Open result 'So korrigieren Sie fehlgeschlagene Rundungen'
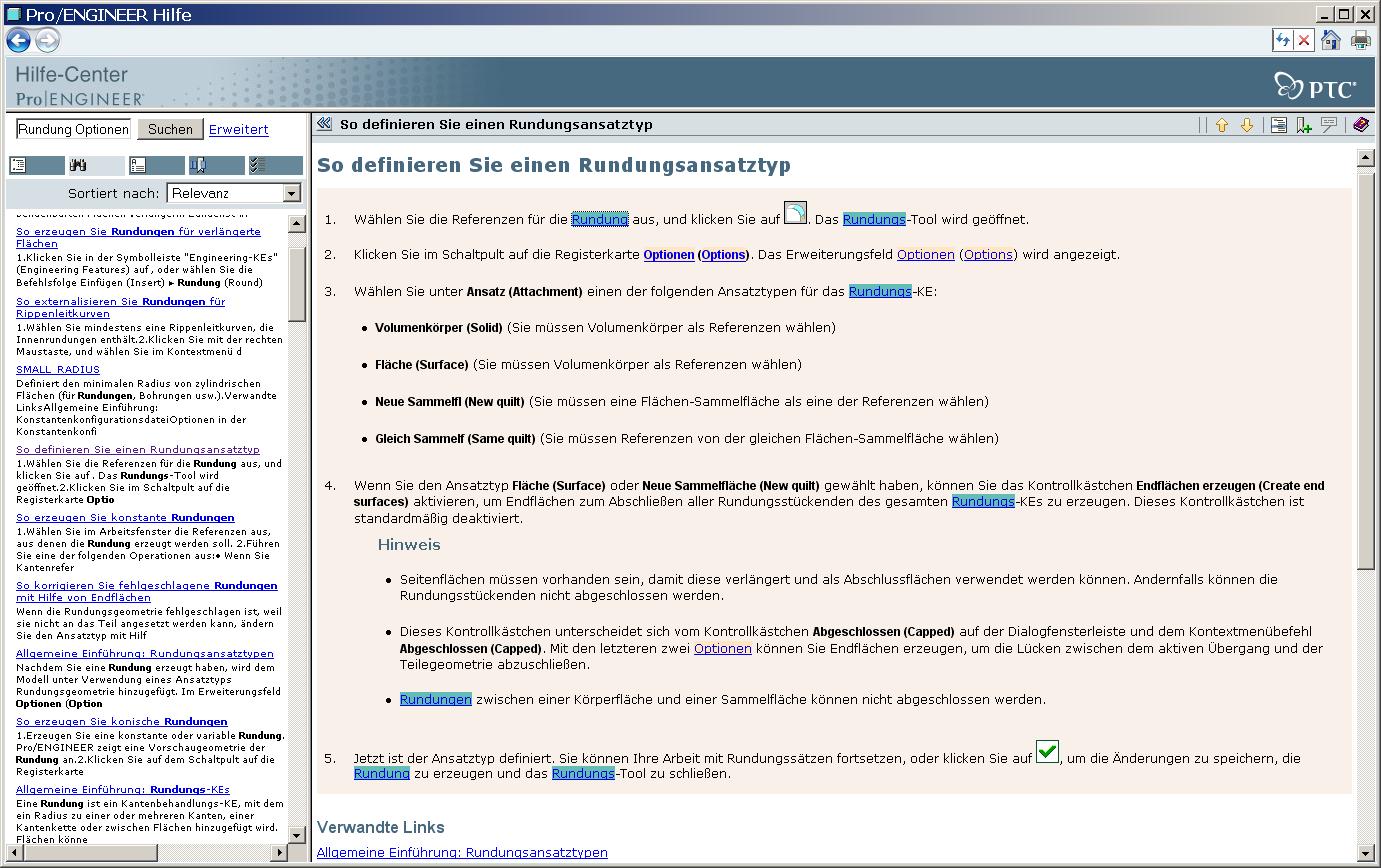Screen dimensions: 1381x868 click(x=146, y=591)
